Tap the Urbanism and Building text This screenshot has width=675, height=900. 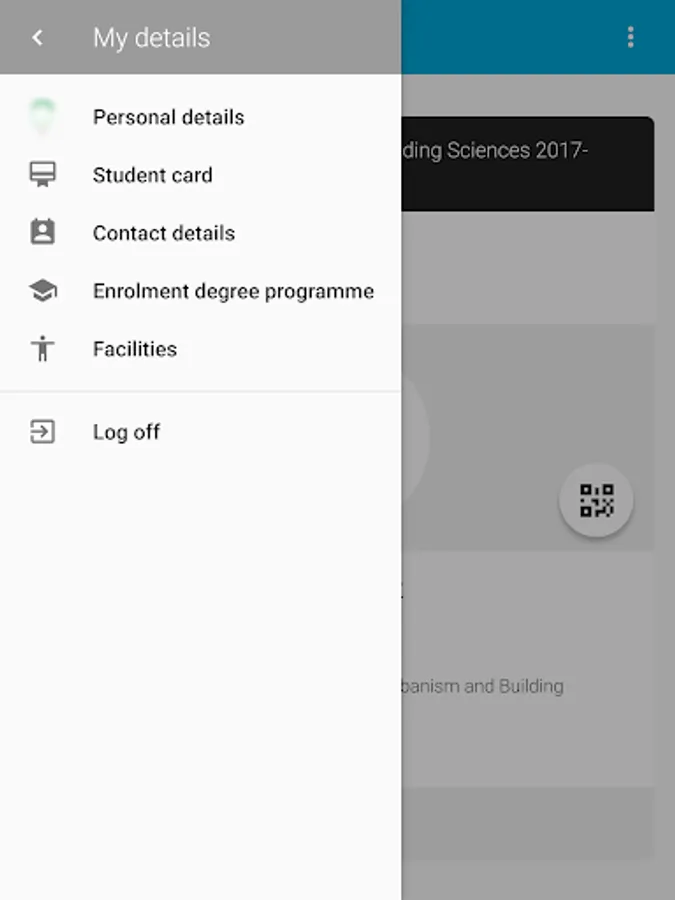click(x=482, y=686)
